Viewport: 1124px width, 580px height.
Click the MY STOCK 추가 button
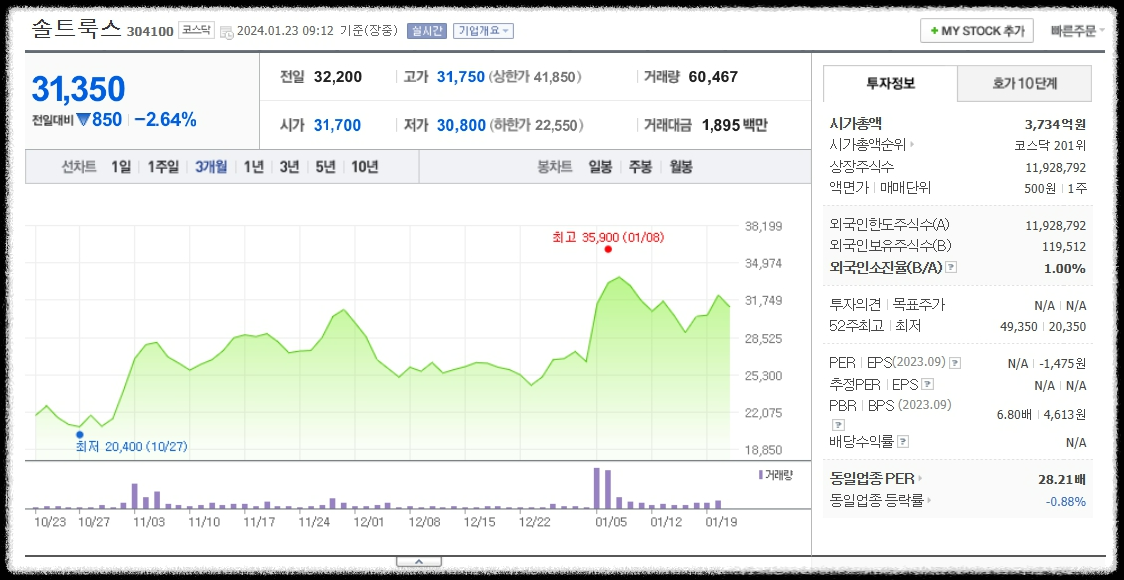tap(976, 31)
